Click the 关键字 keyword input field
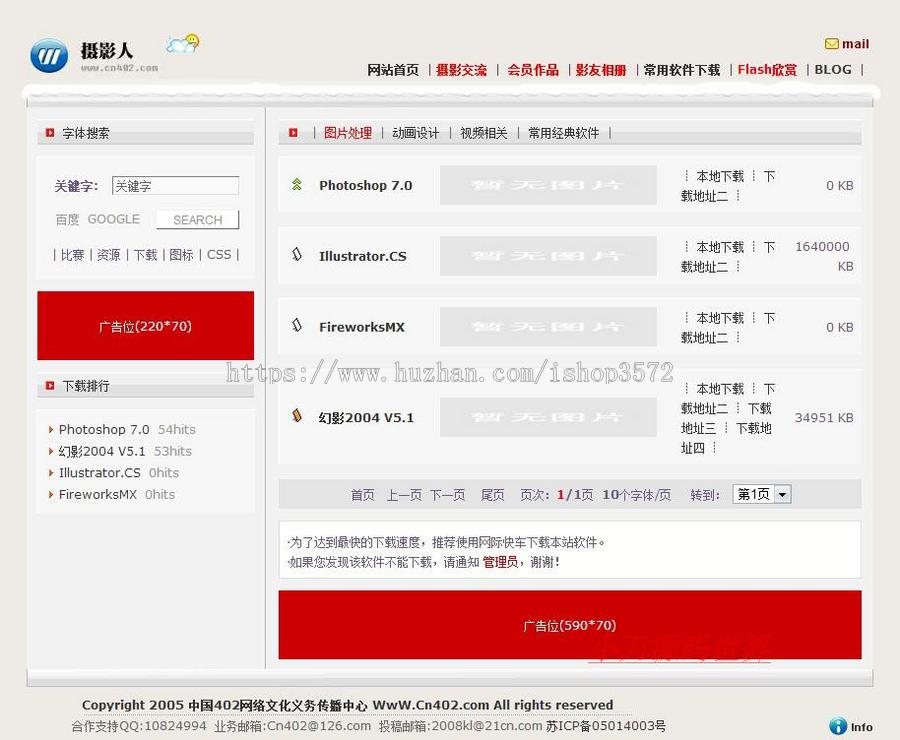This screenshot has height=740, width=900. pos(175,186)
